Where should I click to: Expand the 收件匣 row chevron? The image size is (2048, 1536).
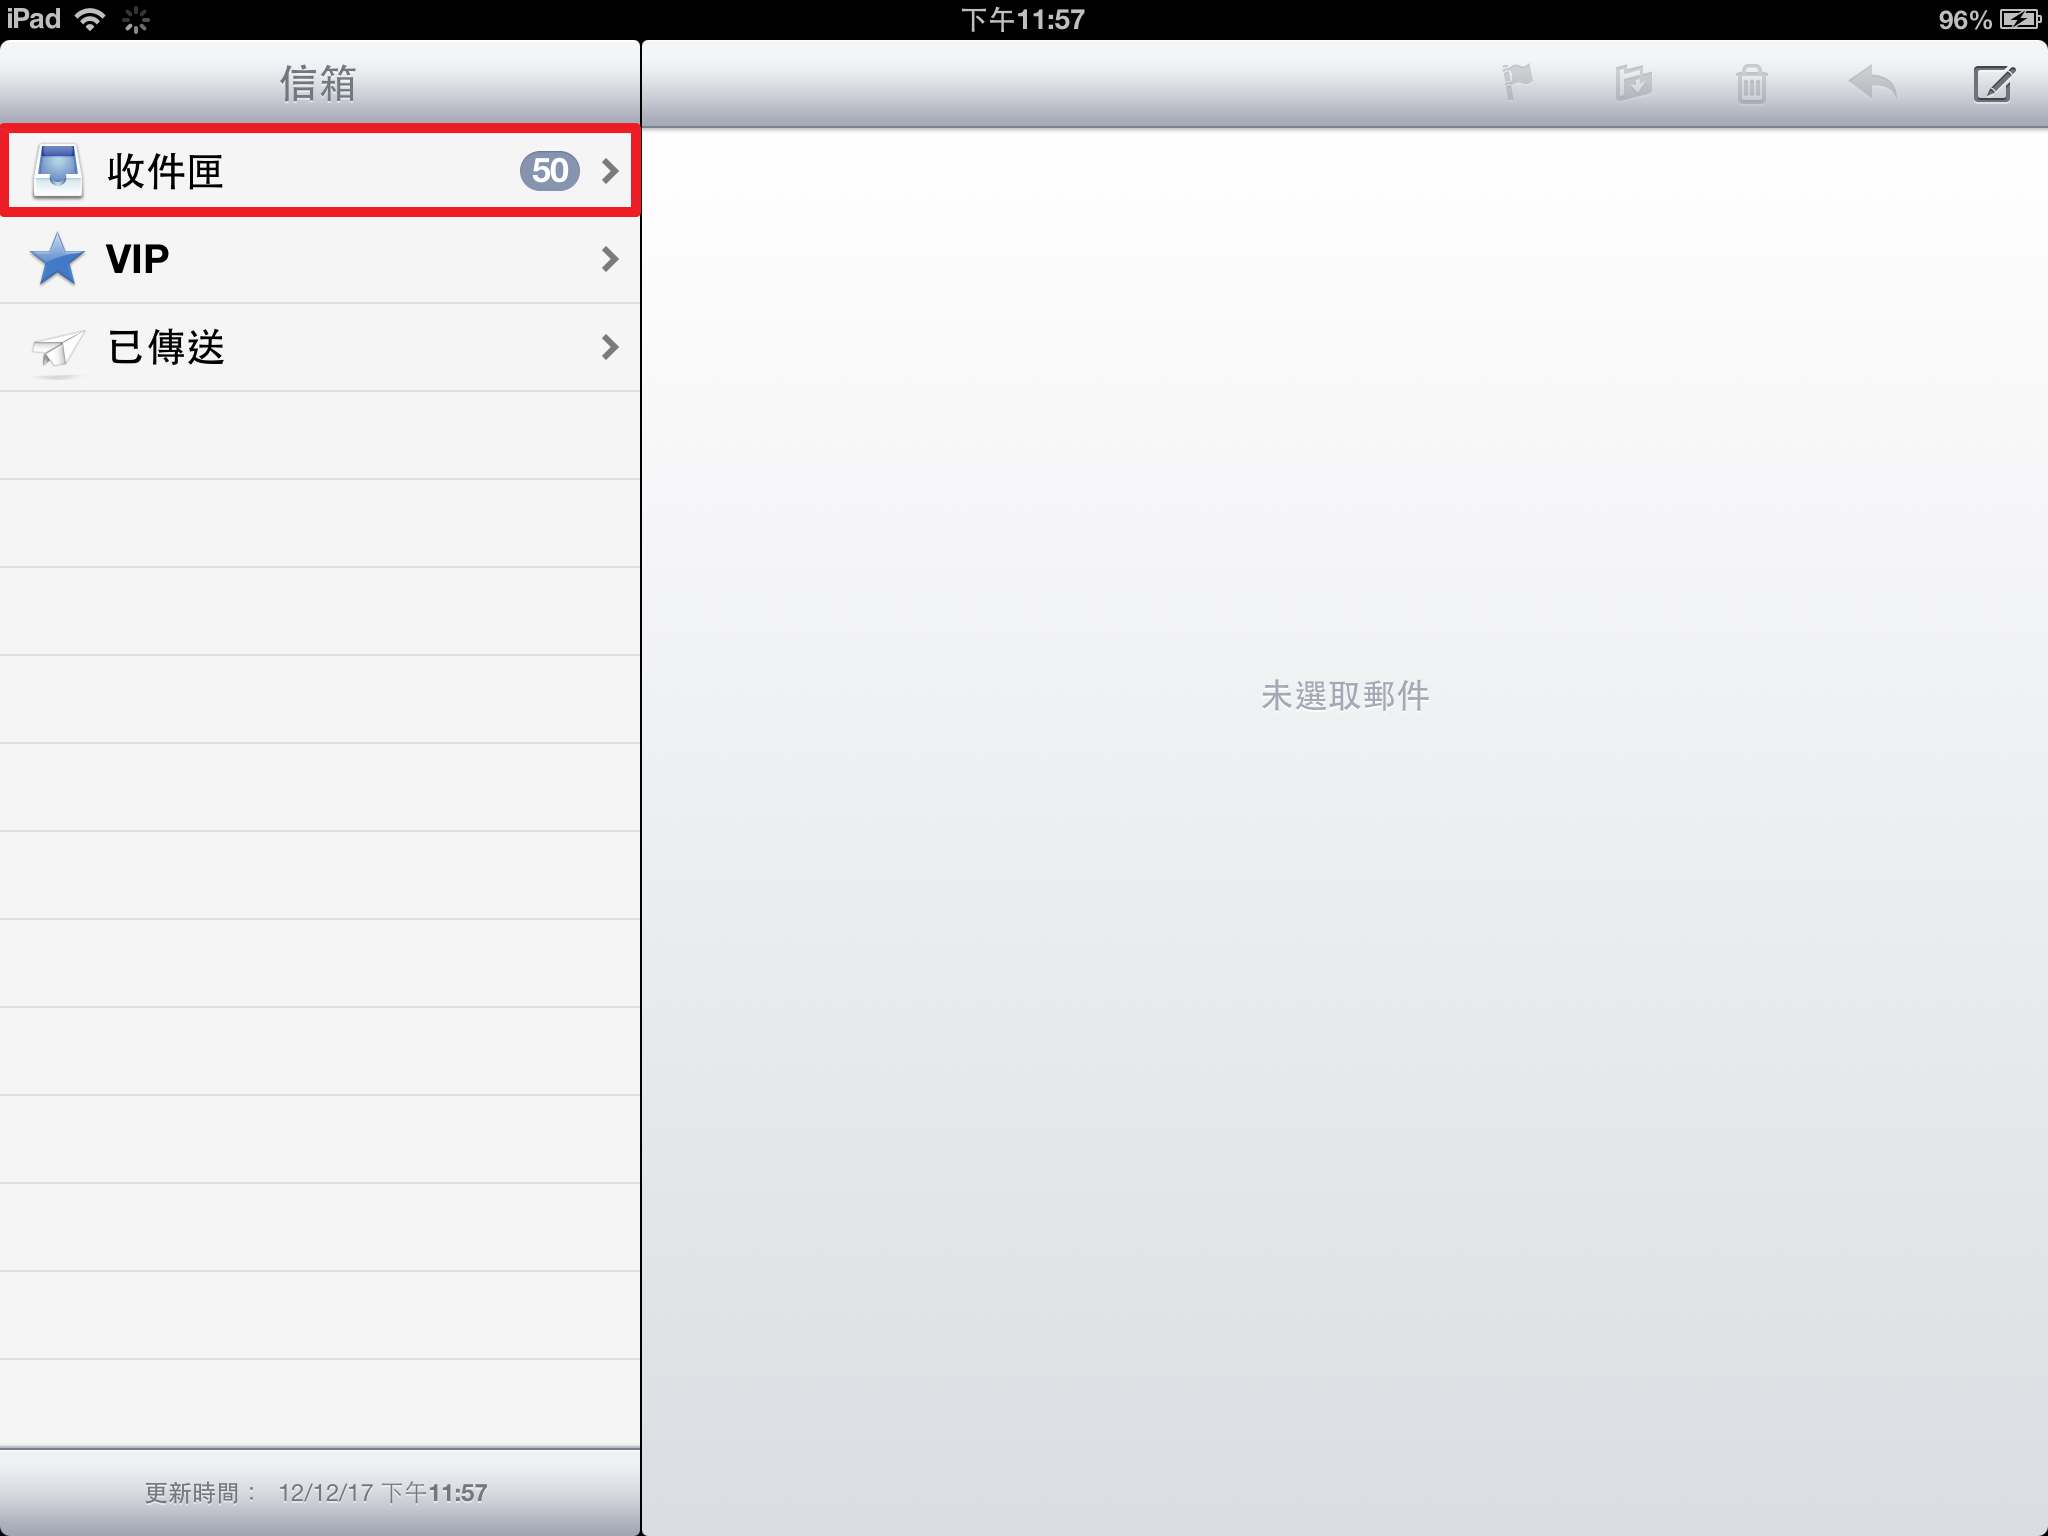coord(610,171)
